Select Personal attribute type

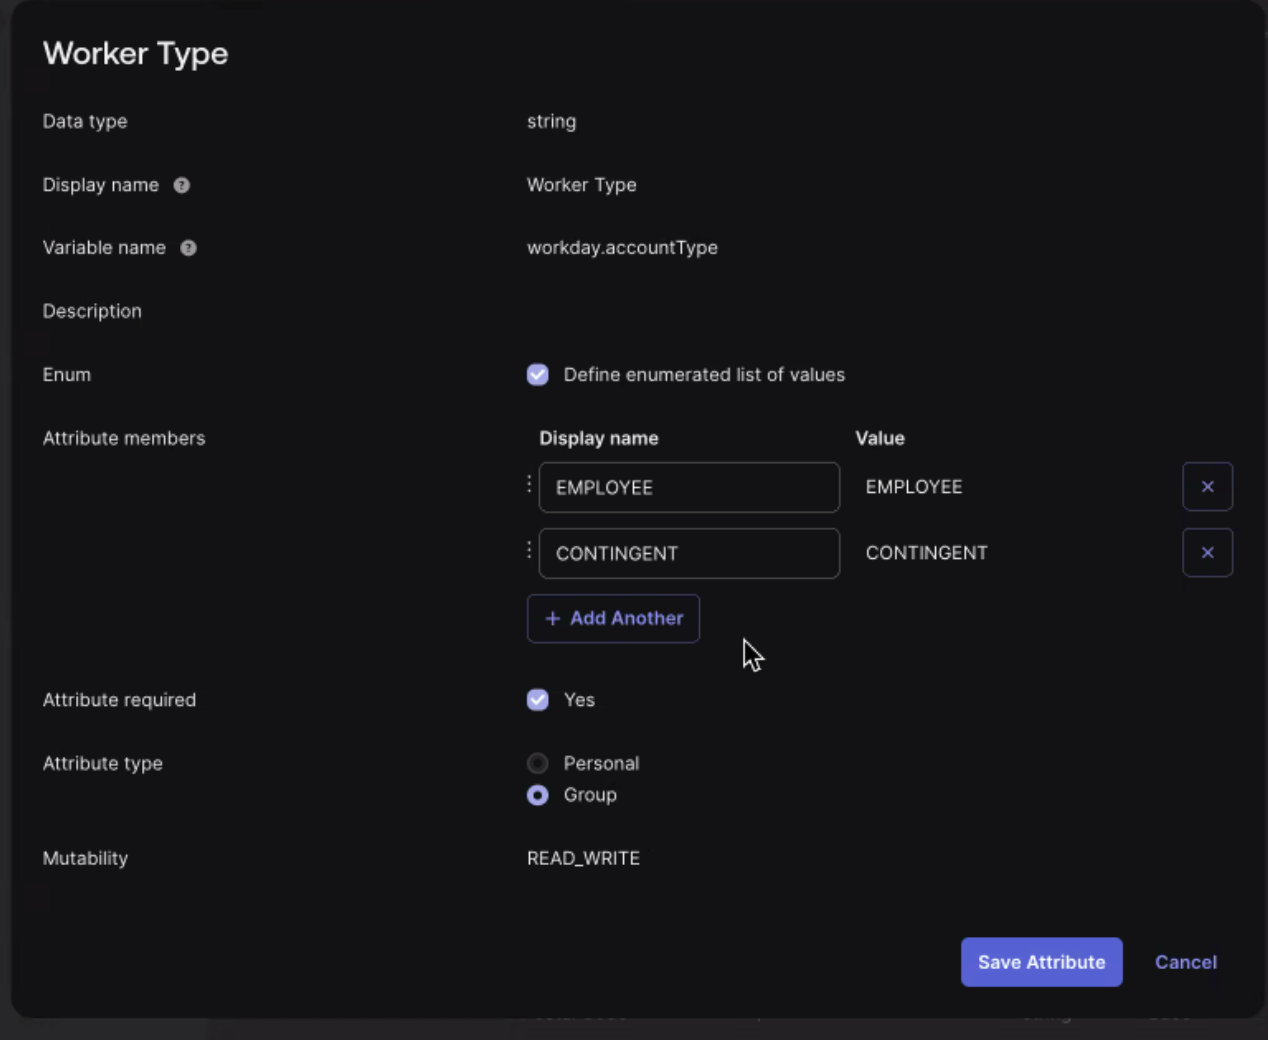[x=538, y=763]
